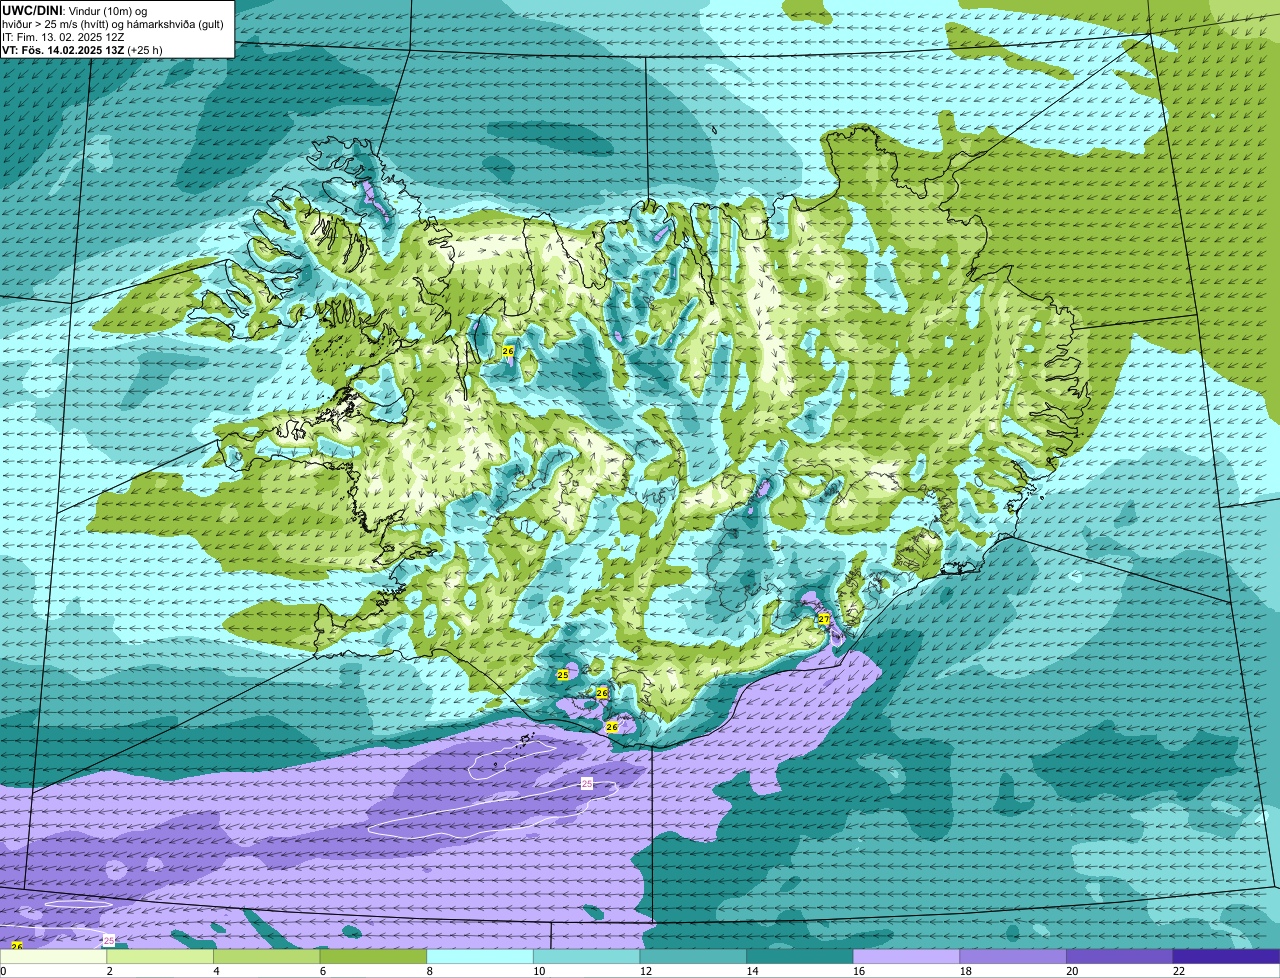Click the 12–14 m/s teal legend band
Image resolution: width=1280 pixels, height=978 pixels.
click(693, 956)
